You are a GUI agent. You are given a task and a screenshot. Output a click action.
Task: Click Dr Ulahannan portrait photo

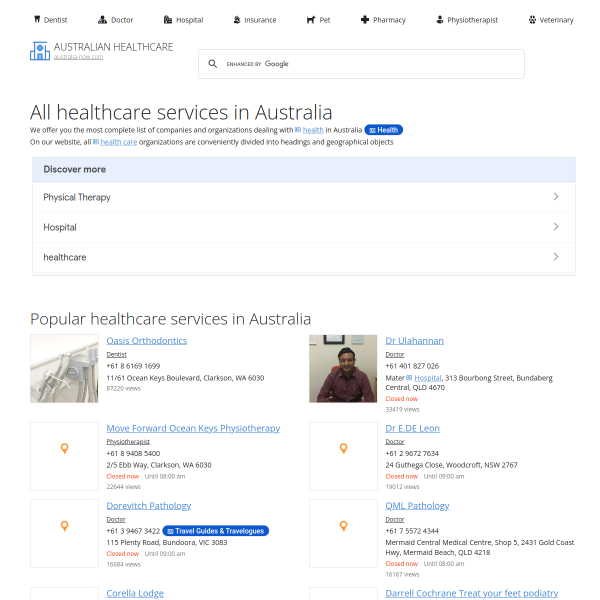[343, 368]
